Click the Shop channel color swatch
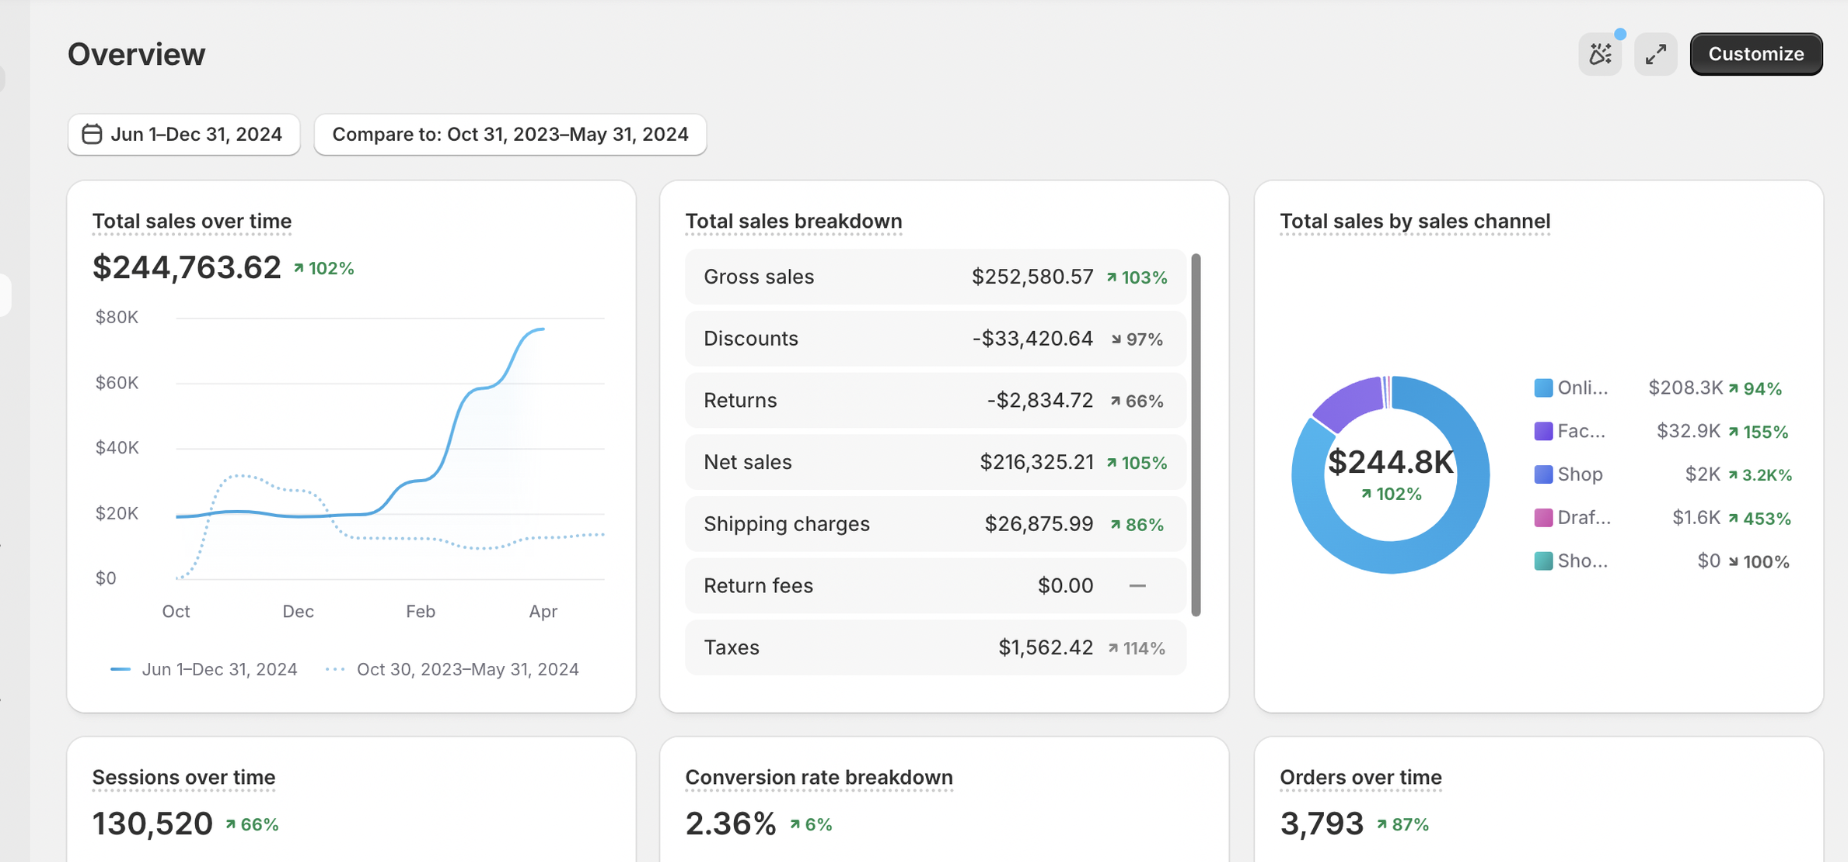This screenshot has height=862, width=1848. click(1544, 474)
